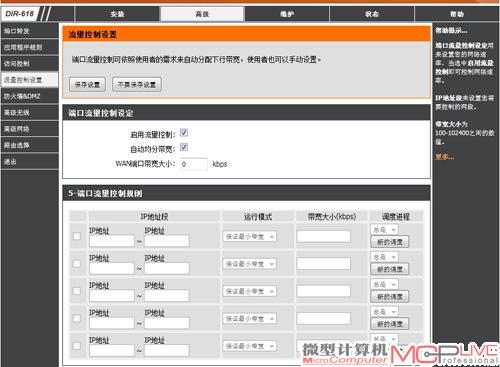Click second row start IP地址 field
The width and height of the screenshot is (500, 367).
coord(112,268)
